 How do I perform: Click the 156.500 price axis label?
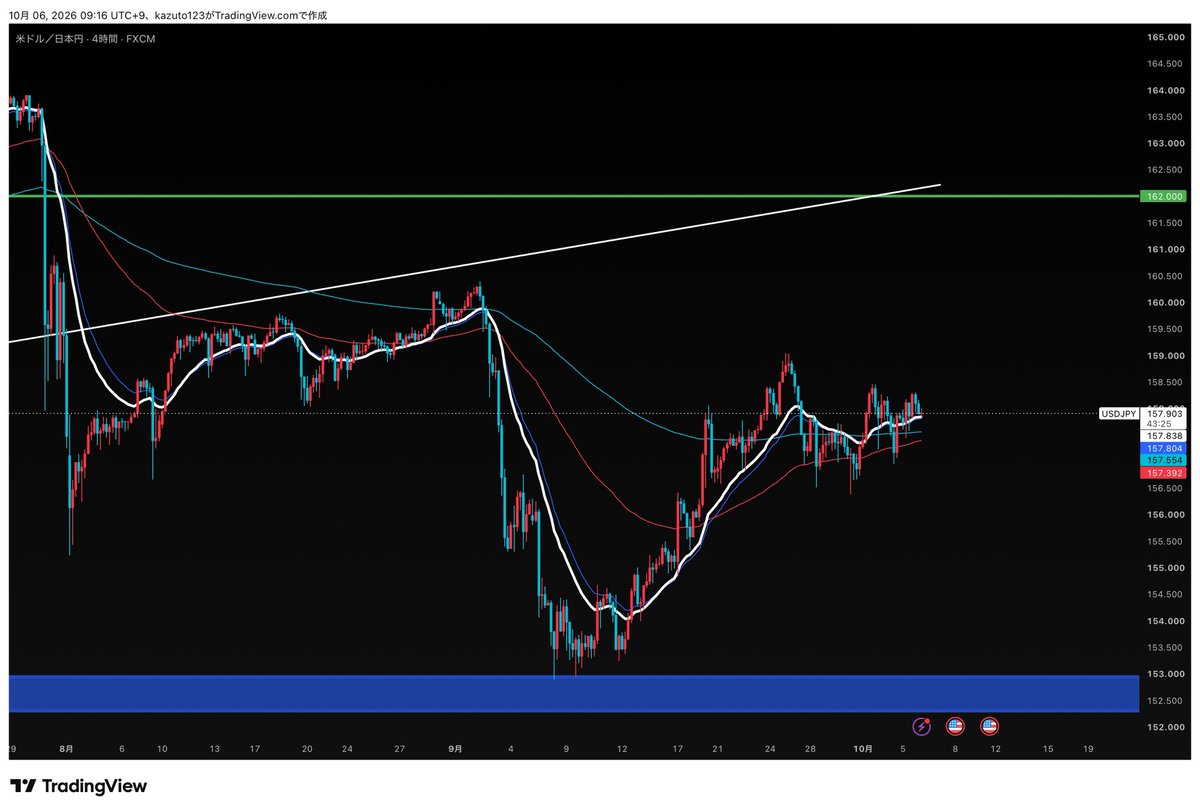pyautogui.click(x=1165, y=488)
